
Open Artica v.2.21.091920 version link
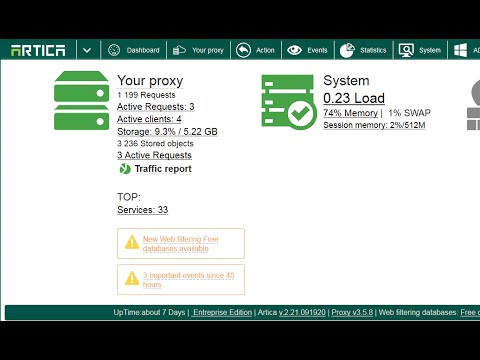[x=302, y=312]
